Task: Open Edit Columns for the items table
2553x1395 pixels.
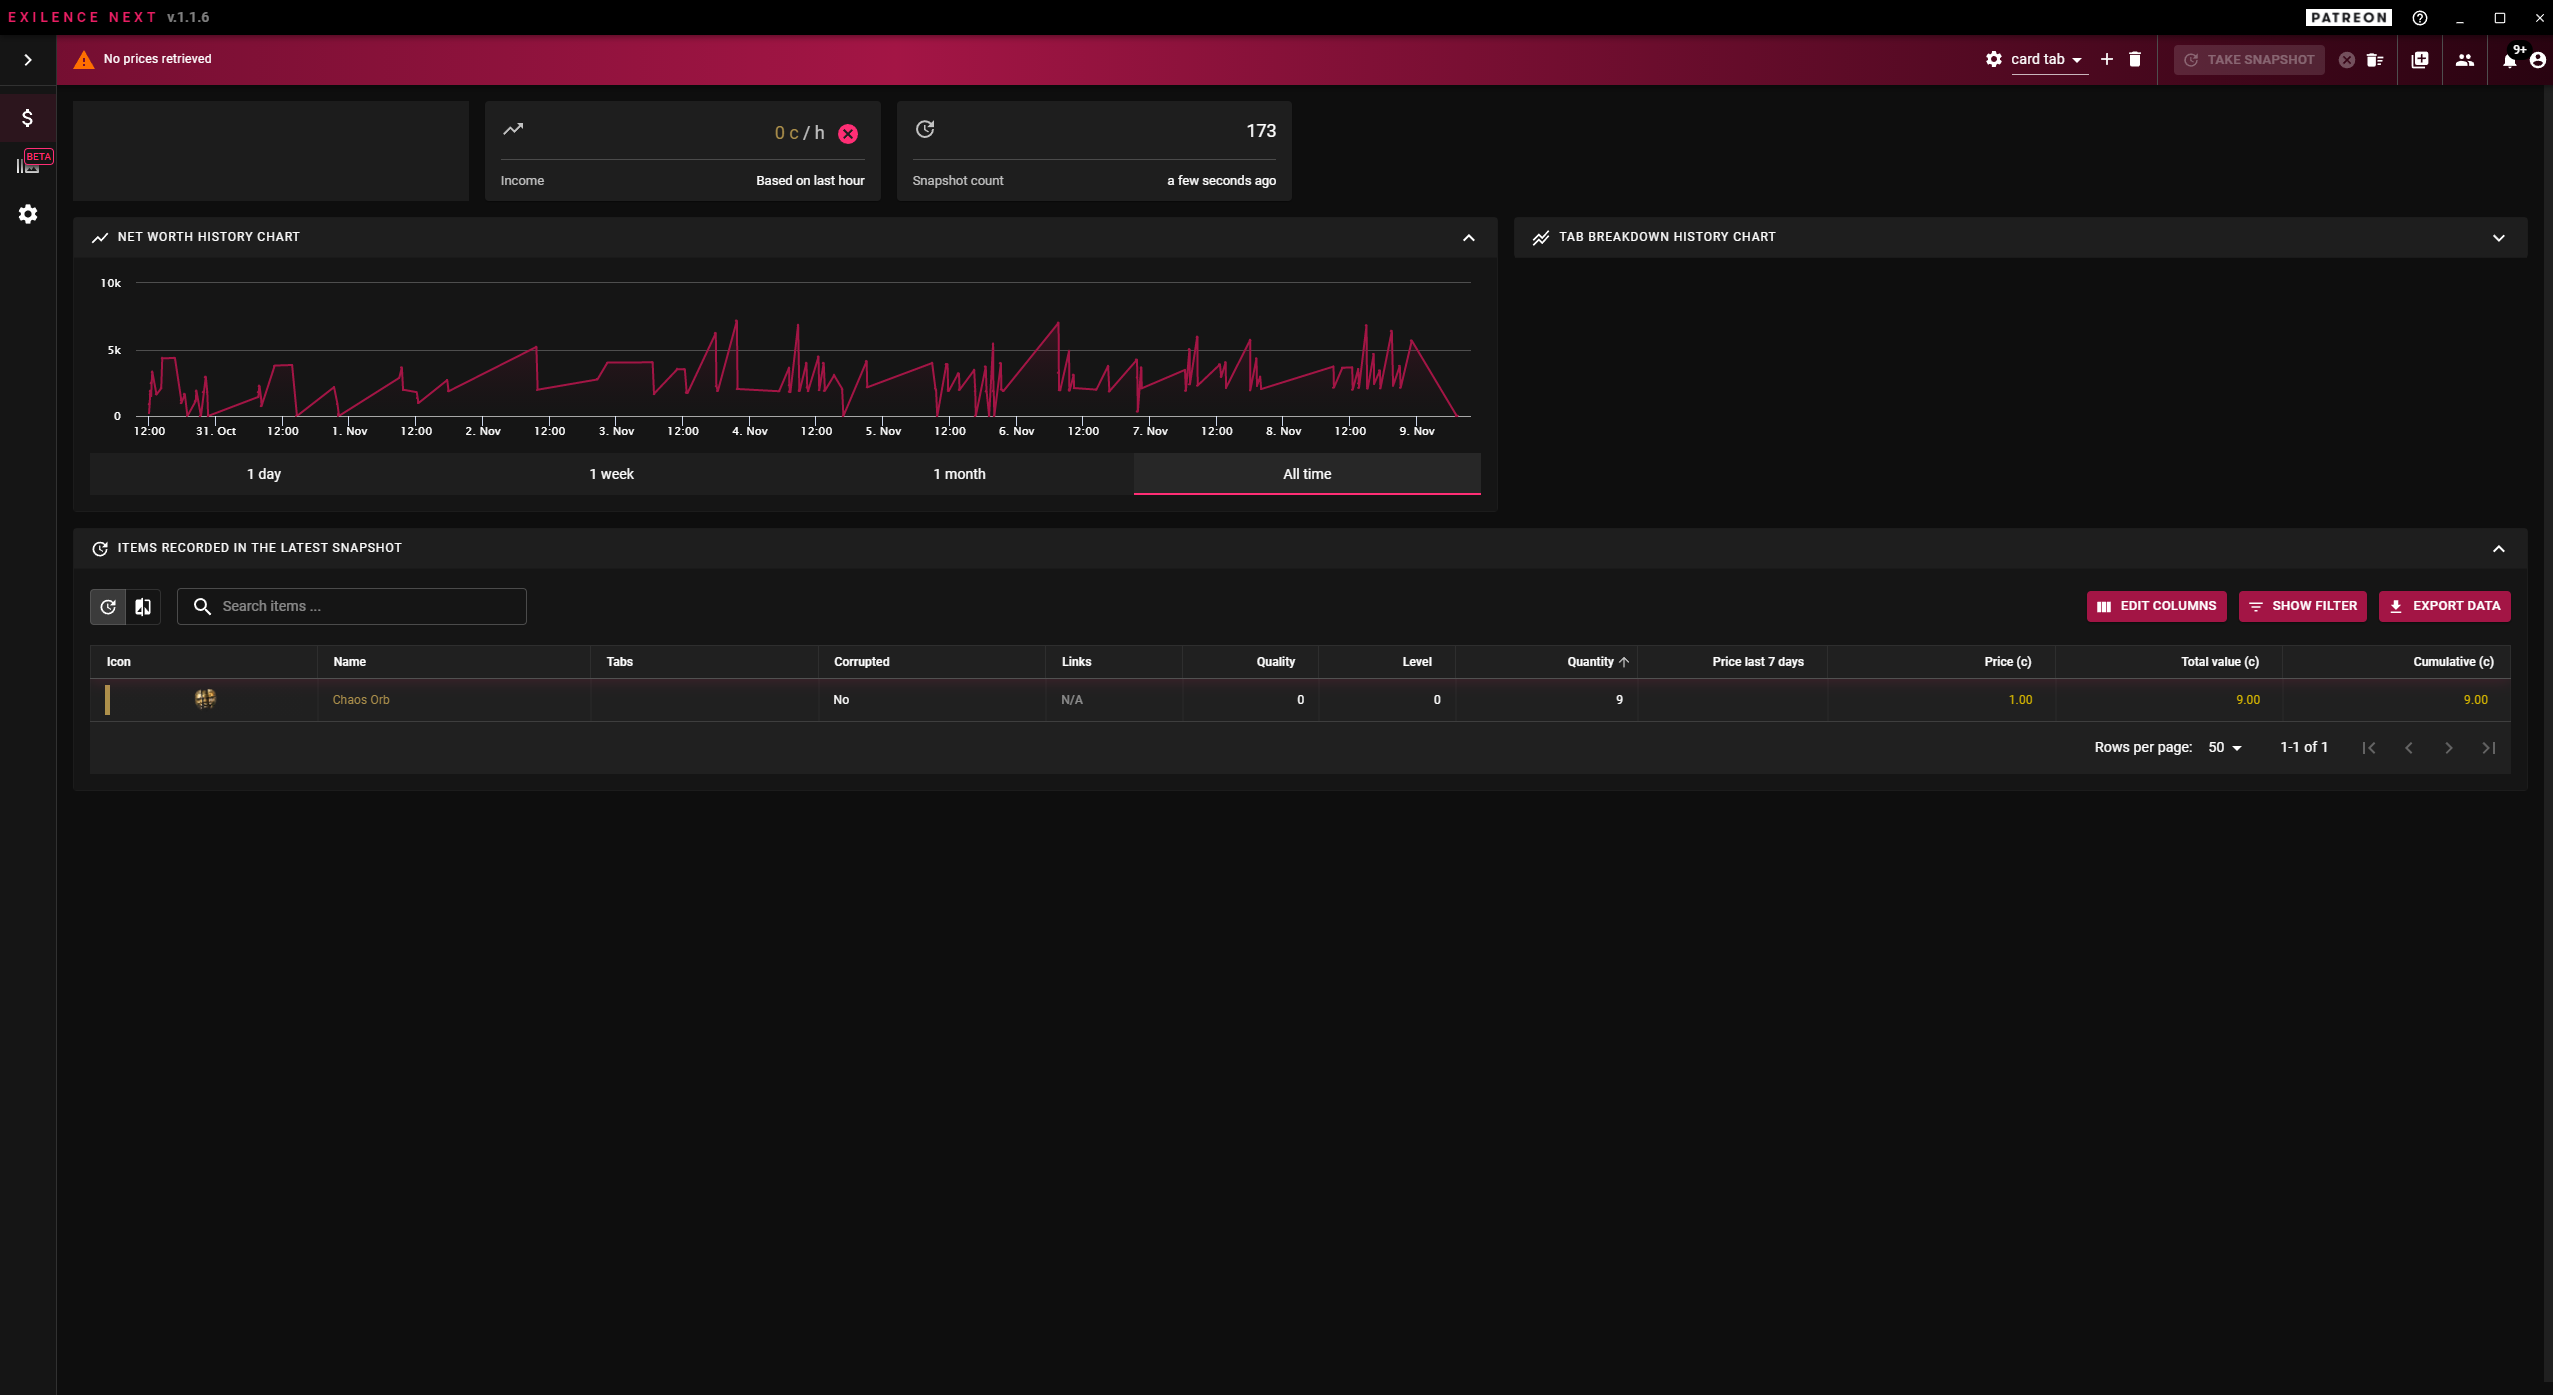Action: [2155, 606]
